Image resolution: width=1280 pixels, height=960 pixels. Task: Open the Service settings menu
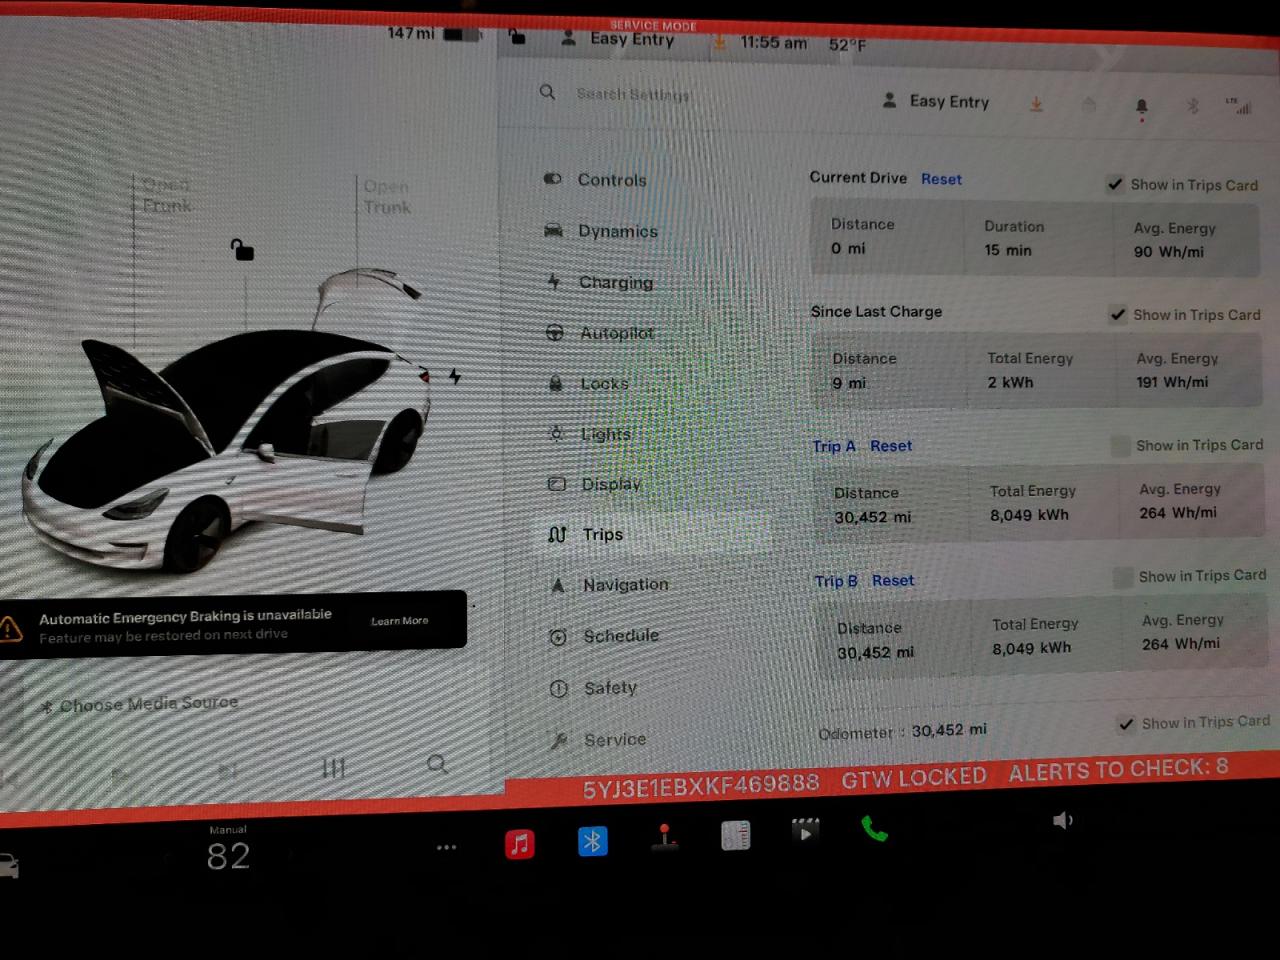(x=614, y=740)
